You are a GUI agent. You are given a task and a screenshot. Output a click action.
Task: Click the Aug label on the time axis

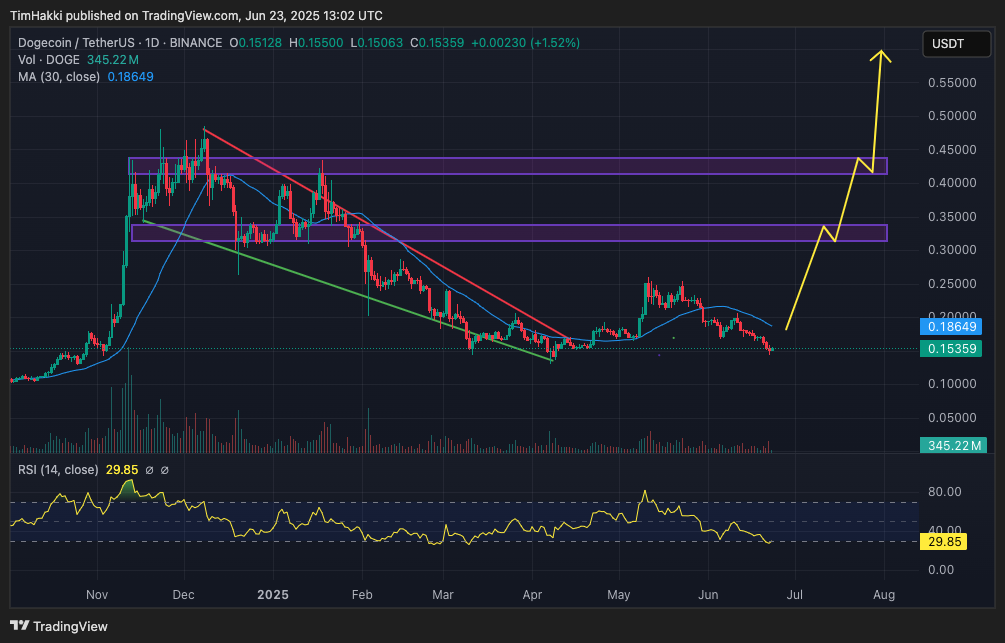pyautogui.click(x=884, y=595)
